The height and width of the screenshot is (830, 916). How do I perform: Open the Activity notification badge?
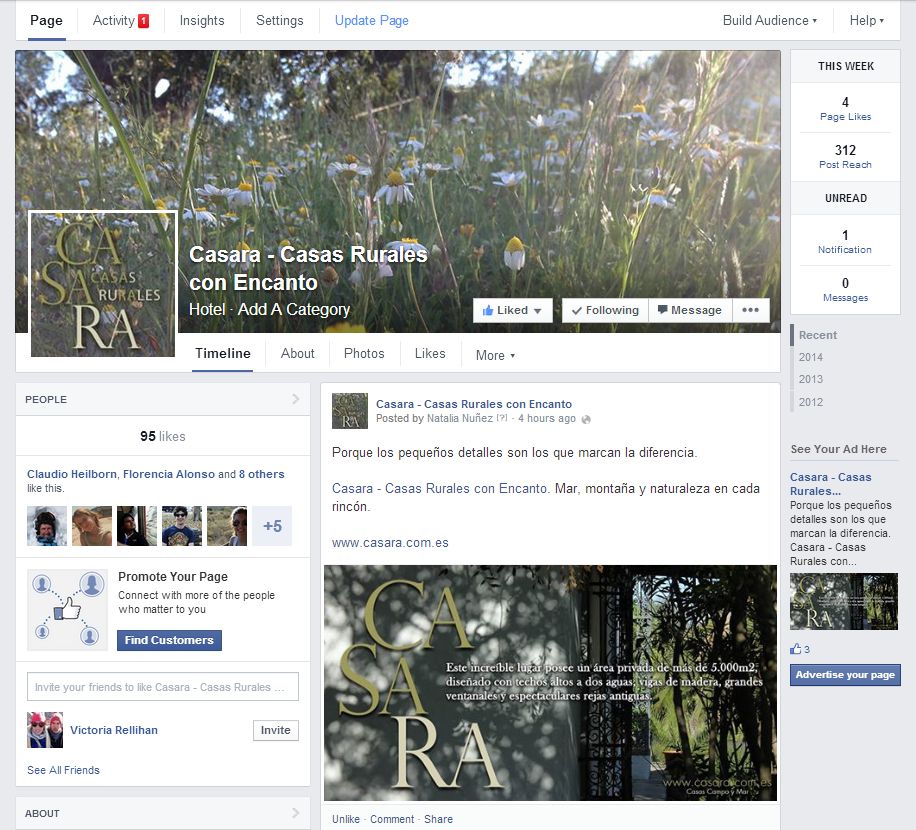coord(143,21)
